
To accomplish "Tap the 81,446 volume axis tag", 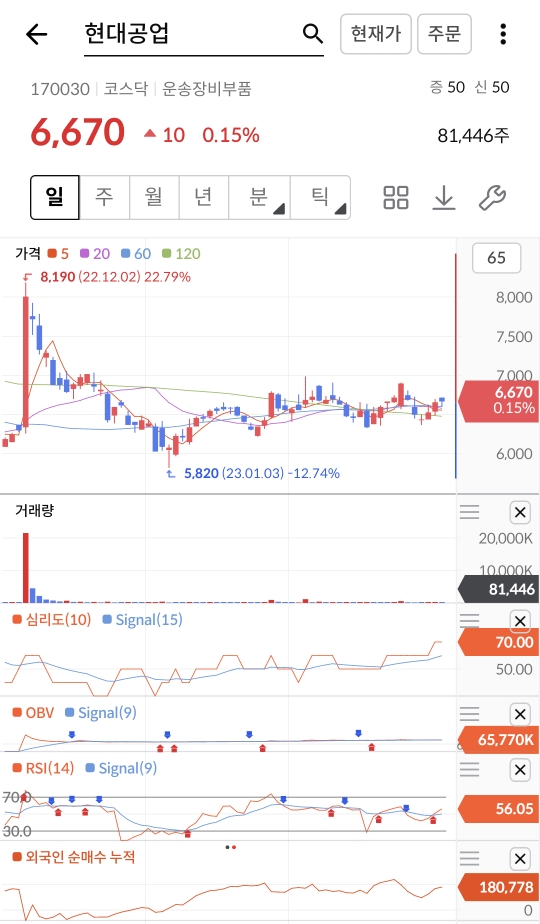I will (x=498, y=589).
